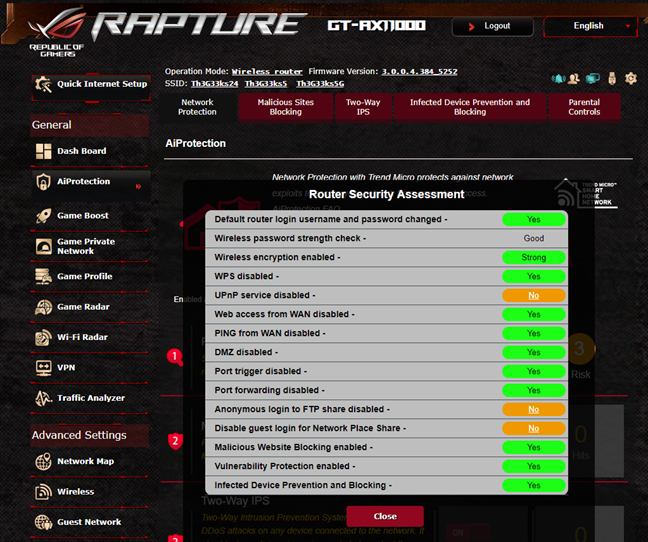
Task: Click the Game Boost rocket icon
Action: click(43, 216)
